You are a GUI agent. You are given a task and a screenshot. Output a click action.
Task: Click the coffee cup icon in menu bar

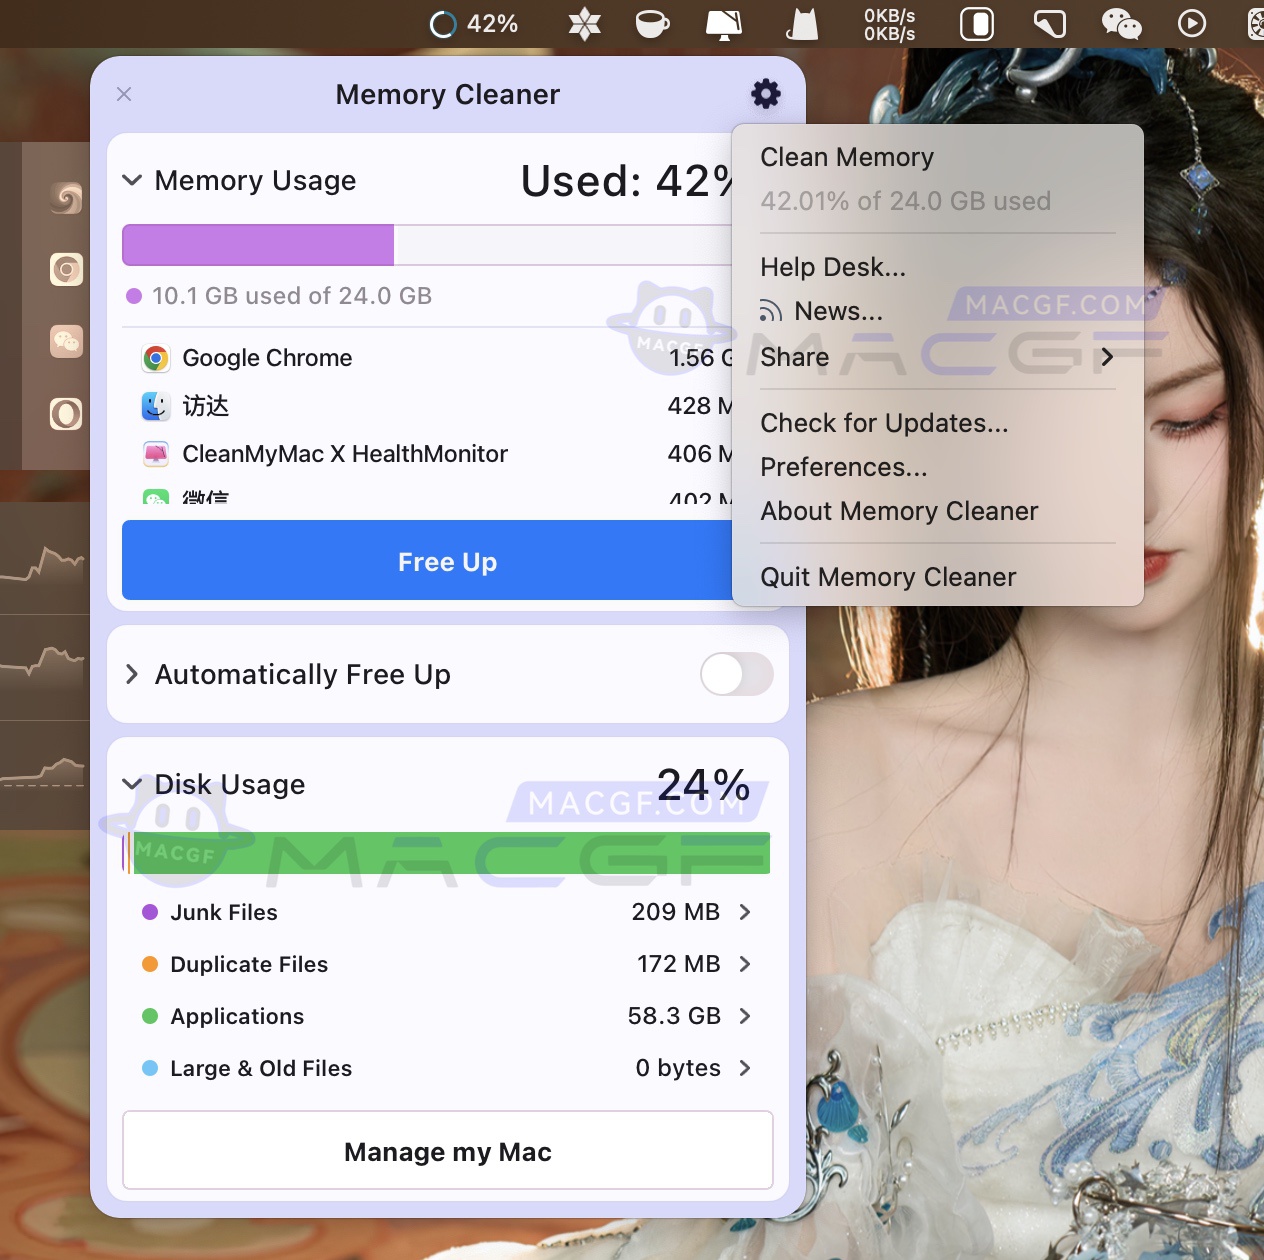[x=652, y=24]
